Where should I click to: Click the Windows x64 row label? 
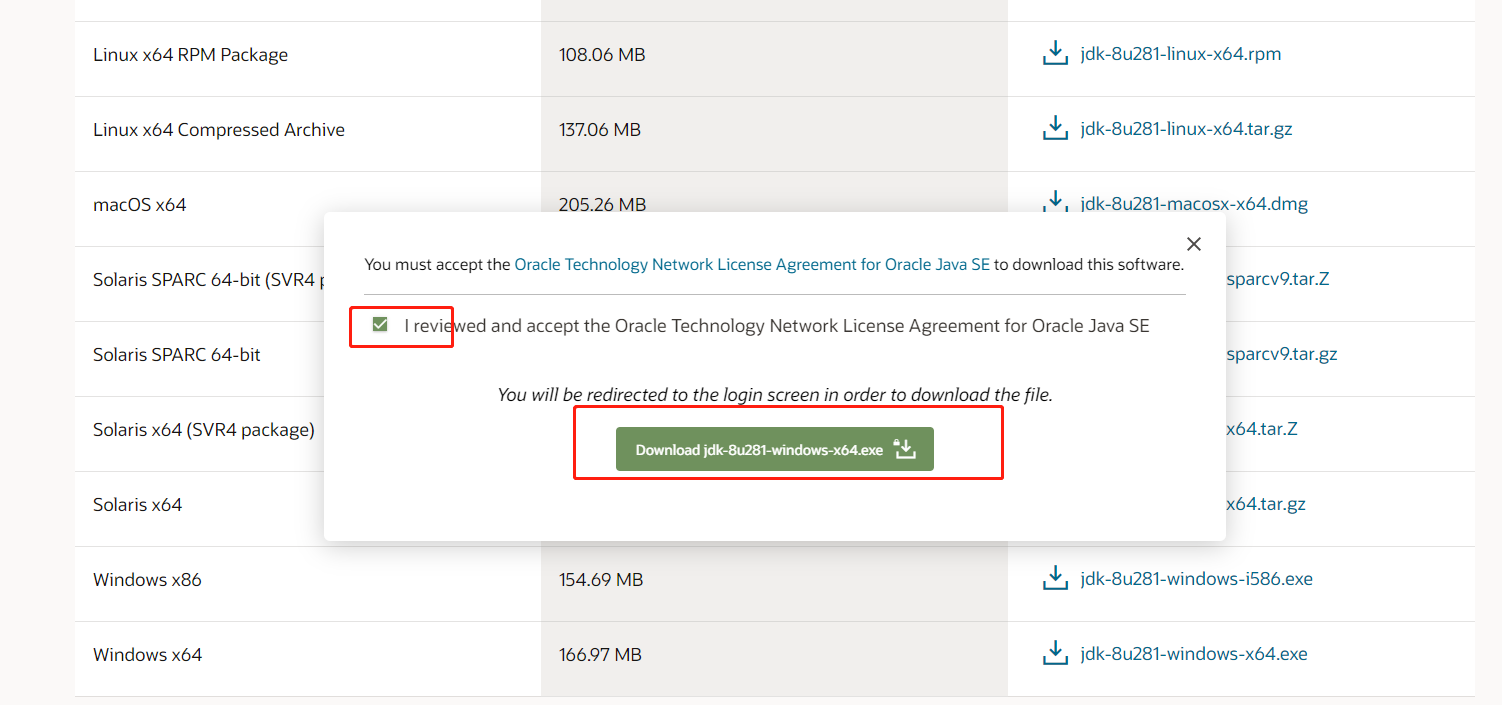(147, 655)
